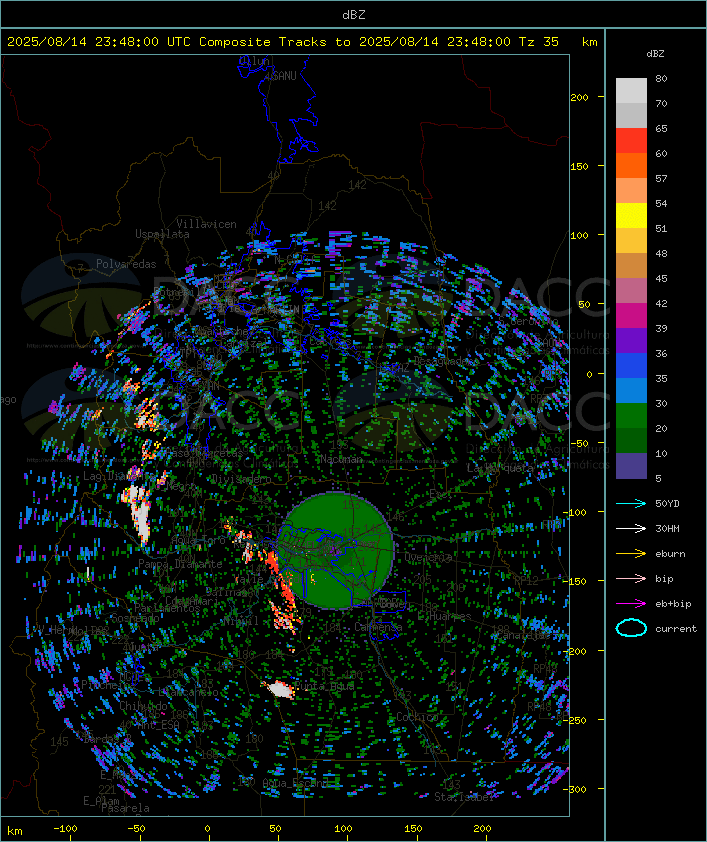Click the cyan 50YD arrow in legend
The height and width of the screenshot is (842, 707).
pos(631,503)
